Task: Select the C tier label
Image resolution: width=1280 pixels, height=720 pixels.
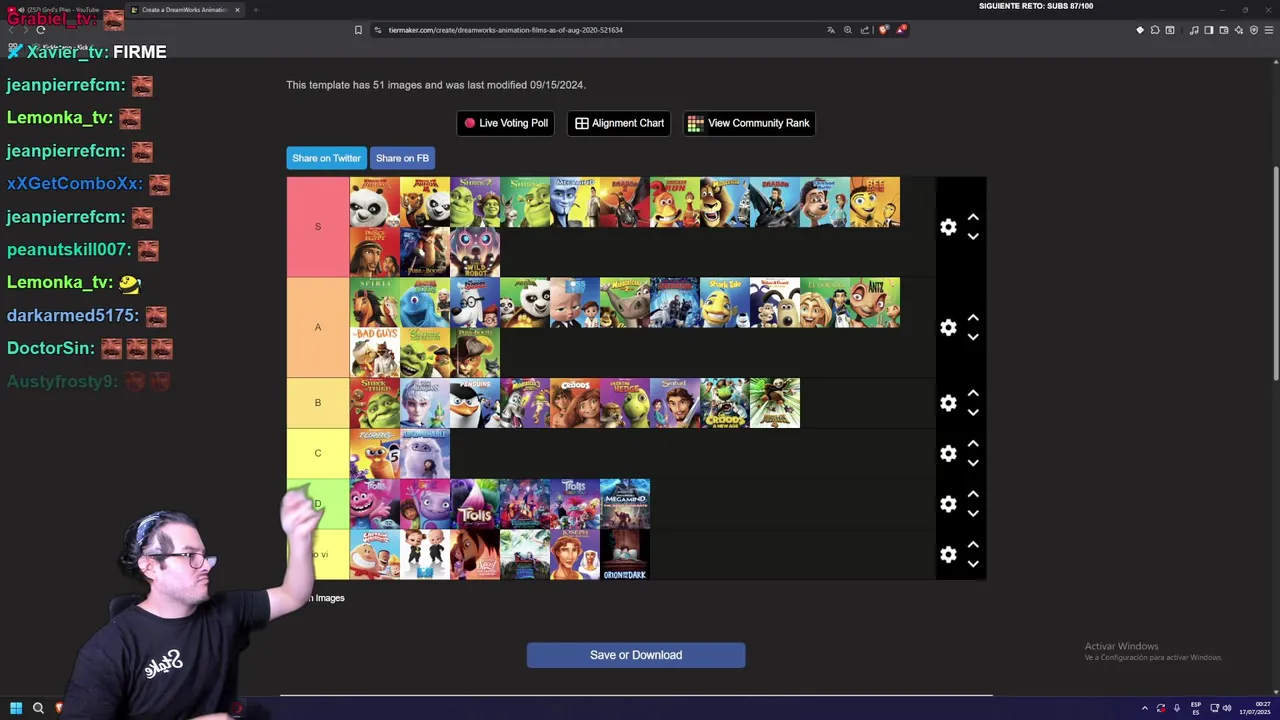Action: pos(318,453)
